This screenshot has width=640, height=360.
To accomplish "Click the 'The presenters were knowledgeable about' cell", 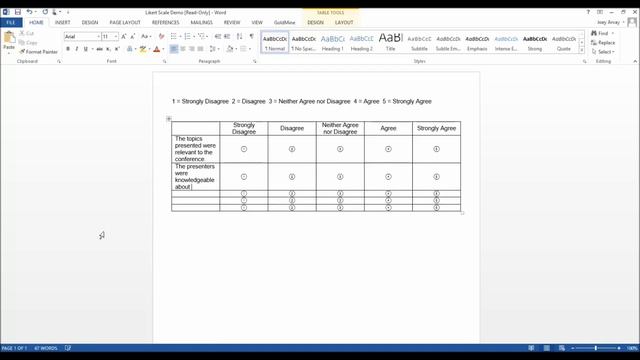I will 196,177.
